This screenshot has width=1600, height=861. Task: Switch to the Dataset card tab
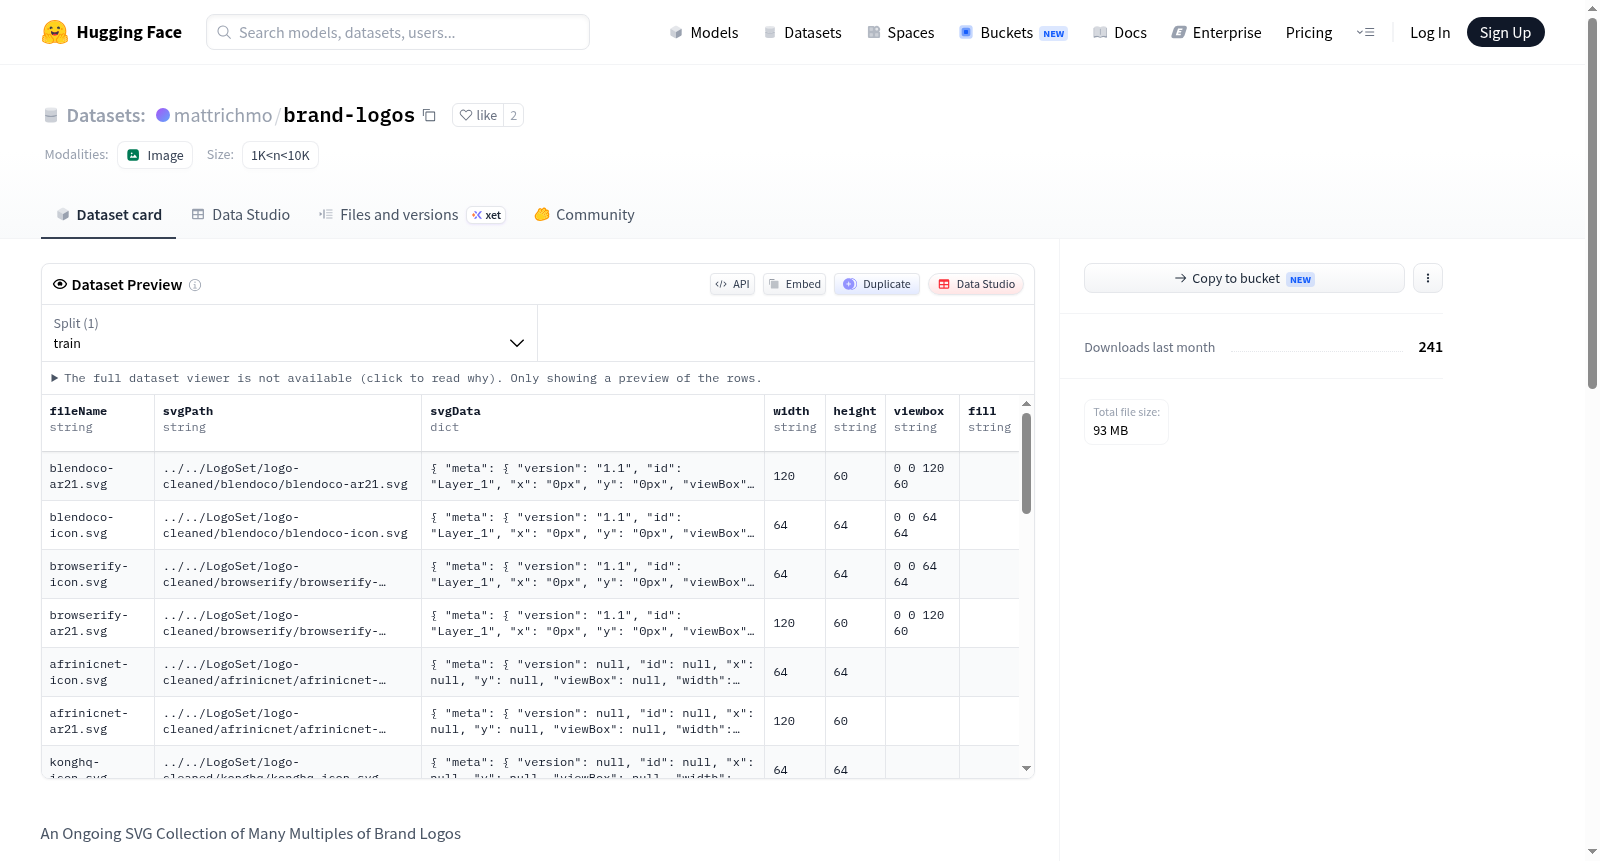[x=108, y=215]
